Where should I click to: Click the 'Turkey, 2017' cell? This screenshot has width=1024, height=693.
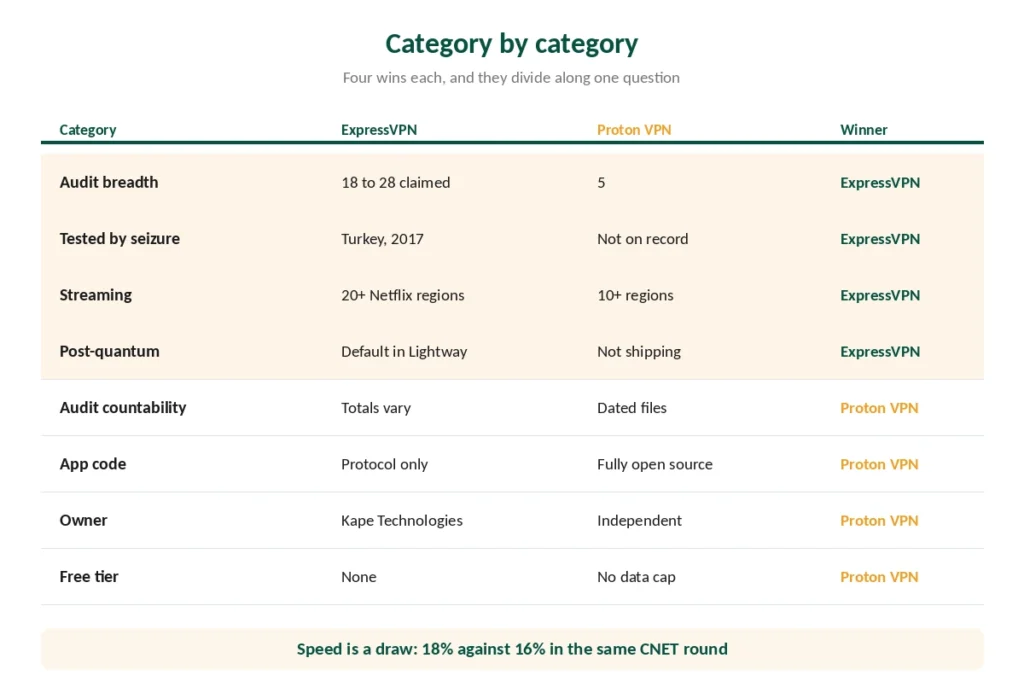point(382,239)
